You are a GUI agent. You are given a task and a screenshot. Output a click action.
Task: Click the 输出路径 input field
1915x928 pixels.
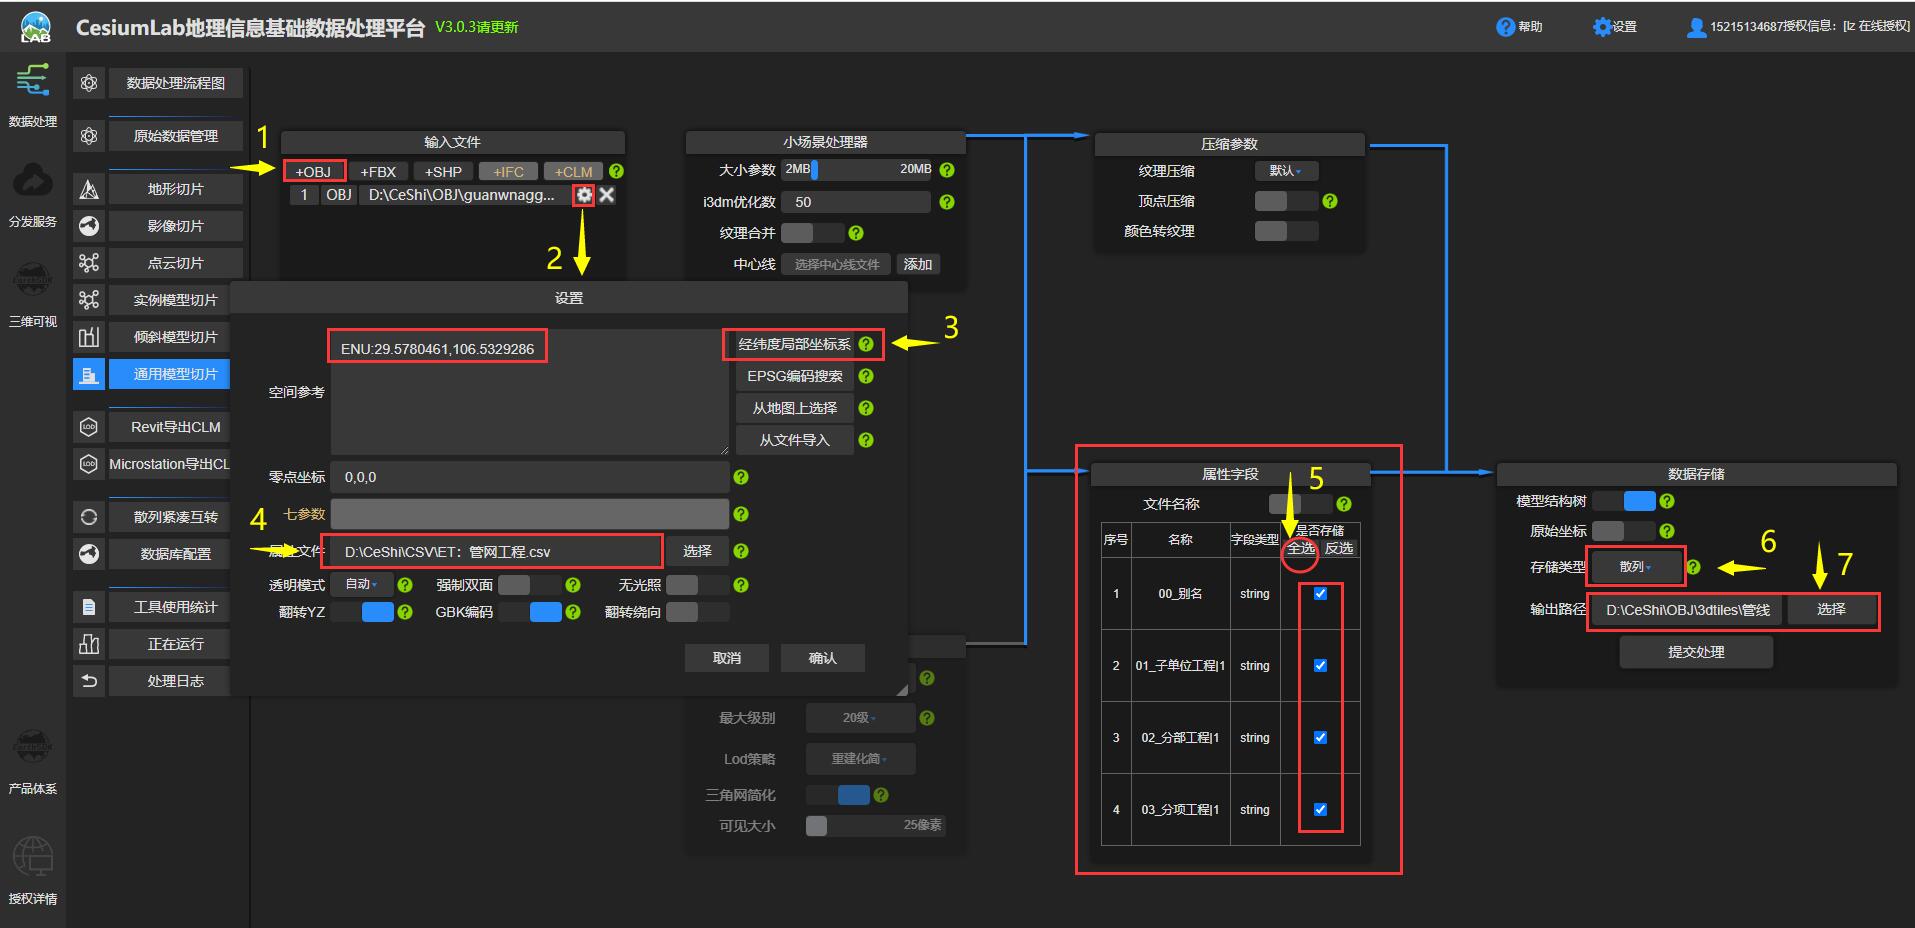coord(1688,609)
